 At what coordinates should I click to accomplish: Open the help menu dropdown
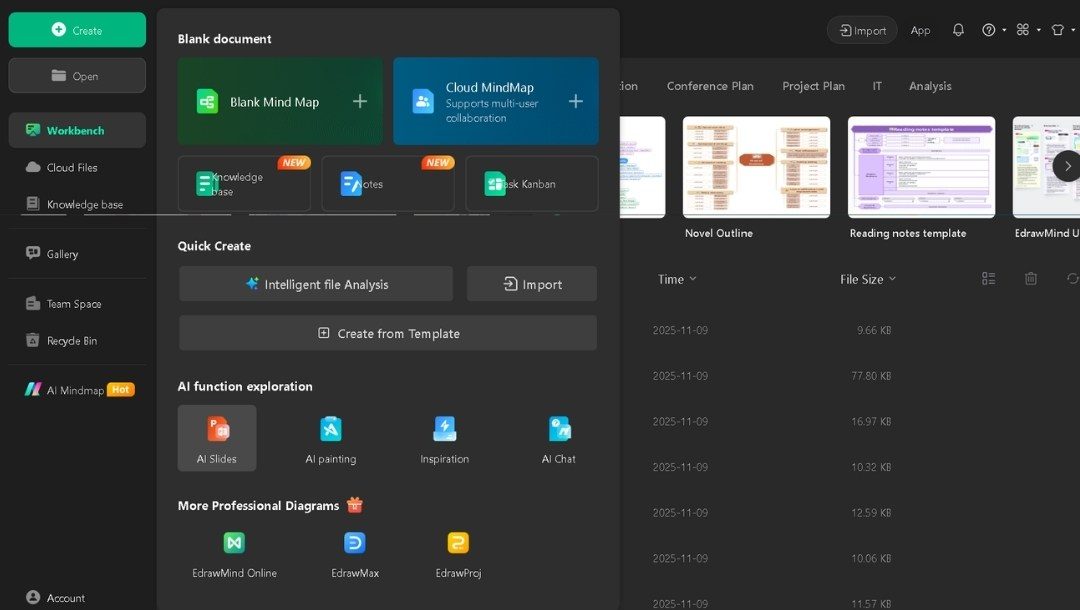pos(989,30)
